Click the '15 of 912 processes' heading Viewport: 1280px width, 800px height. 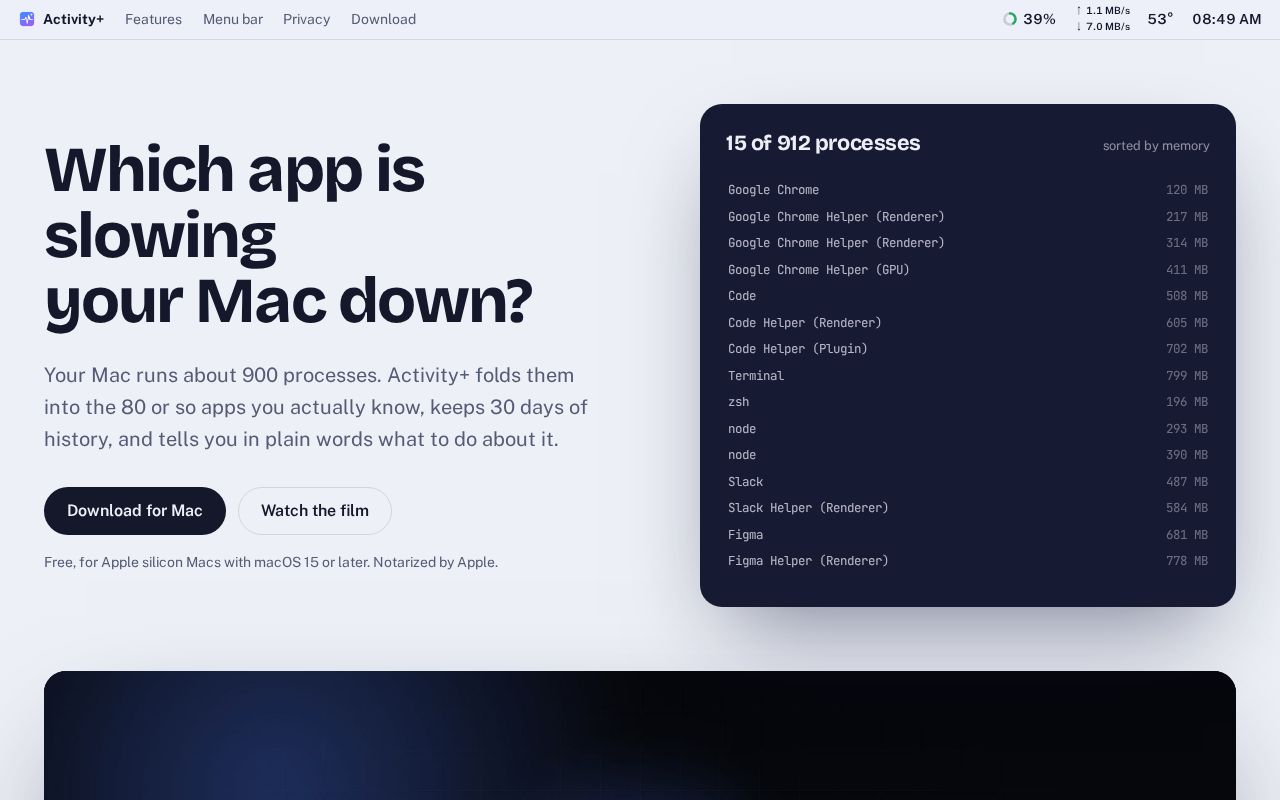tap(823, 143)
